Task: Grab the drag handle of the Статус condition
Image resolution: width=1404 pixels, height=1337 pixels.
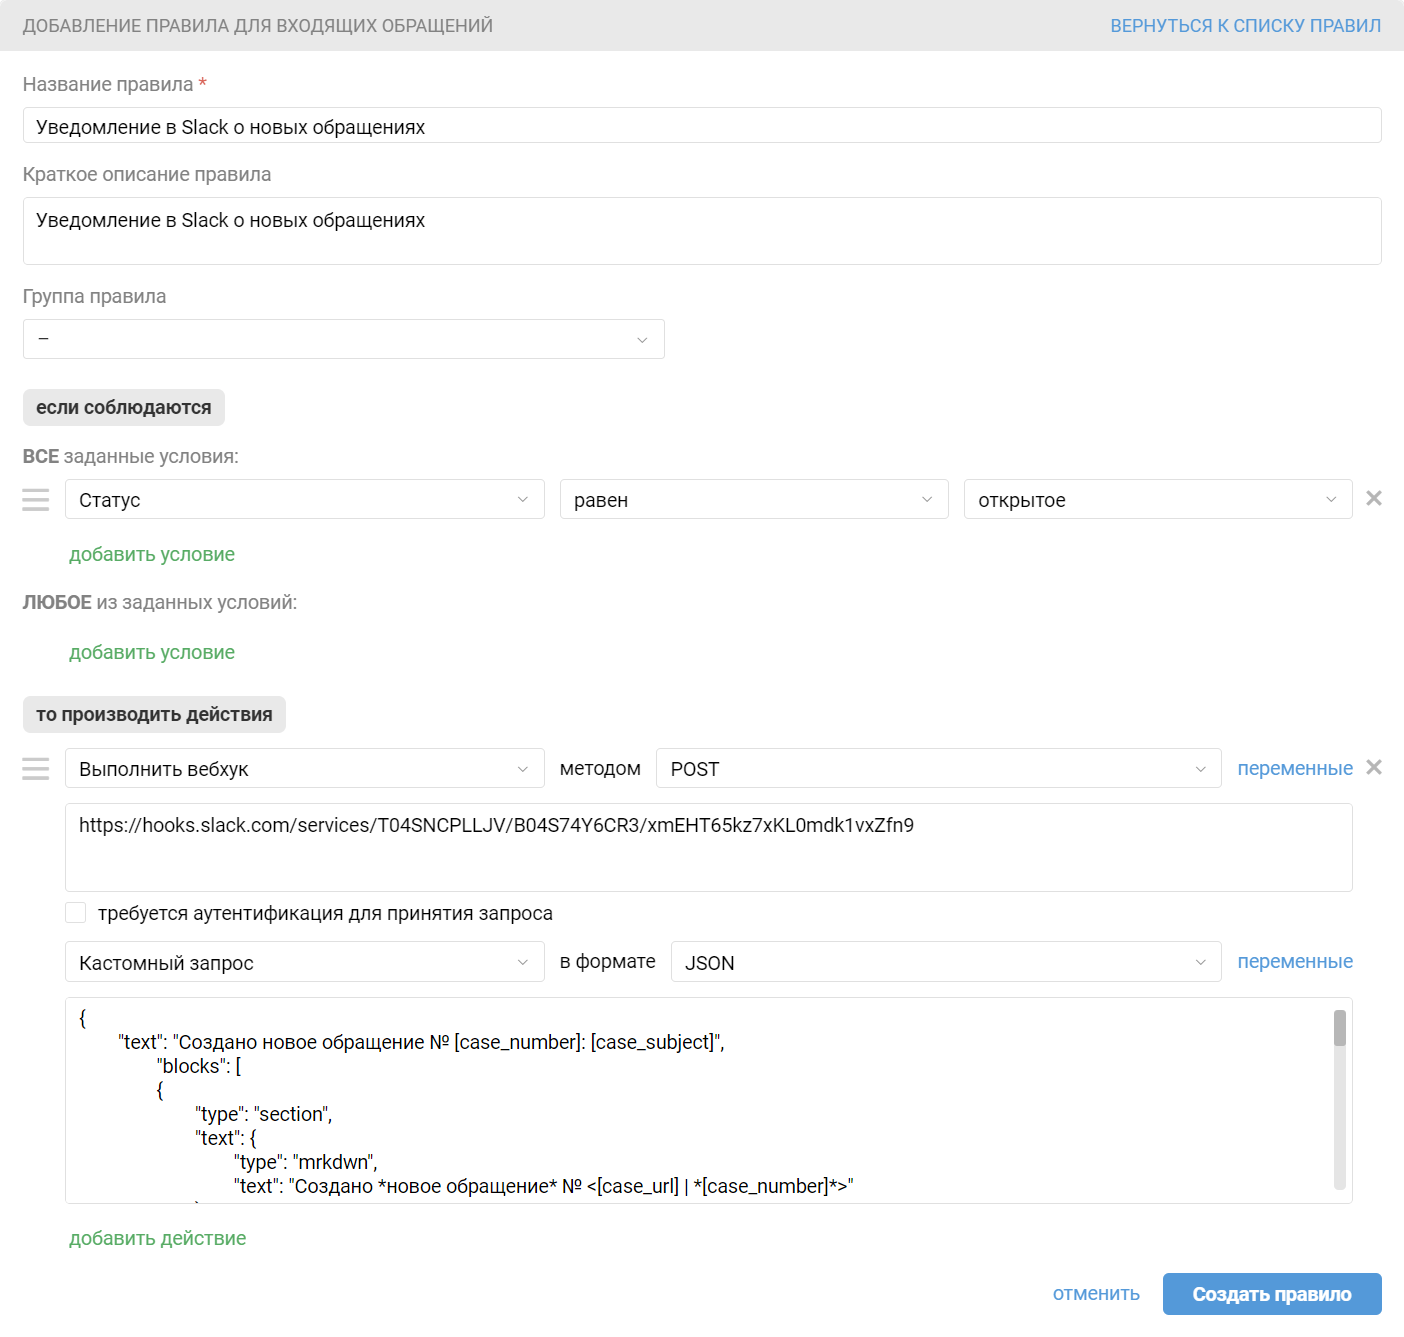Action: click(x=36, y=500)
